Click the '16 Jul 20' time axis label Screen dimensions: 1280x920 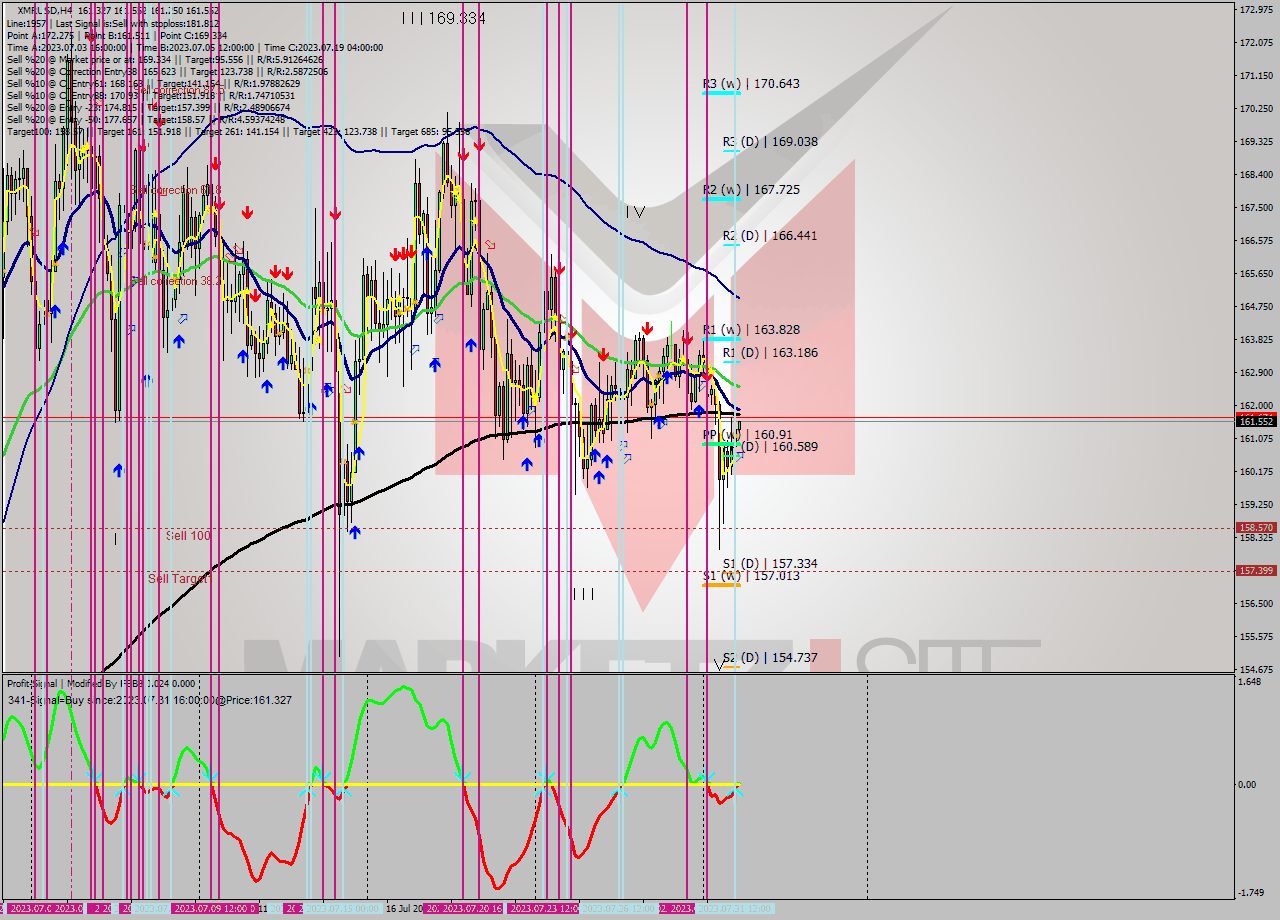point(404,908)
